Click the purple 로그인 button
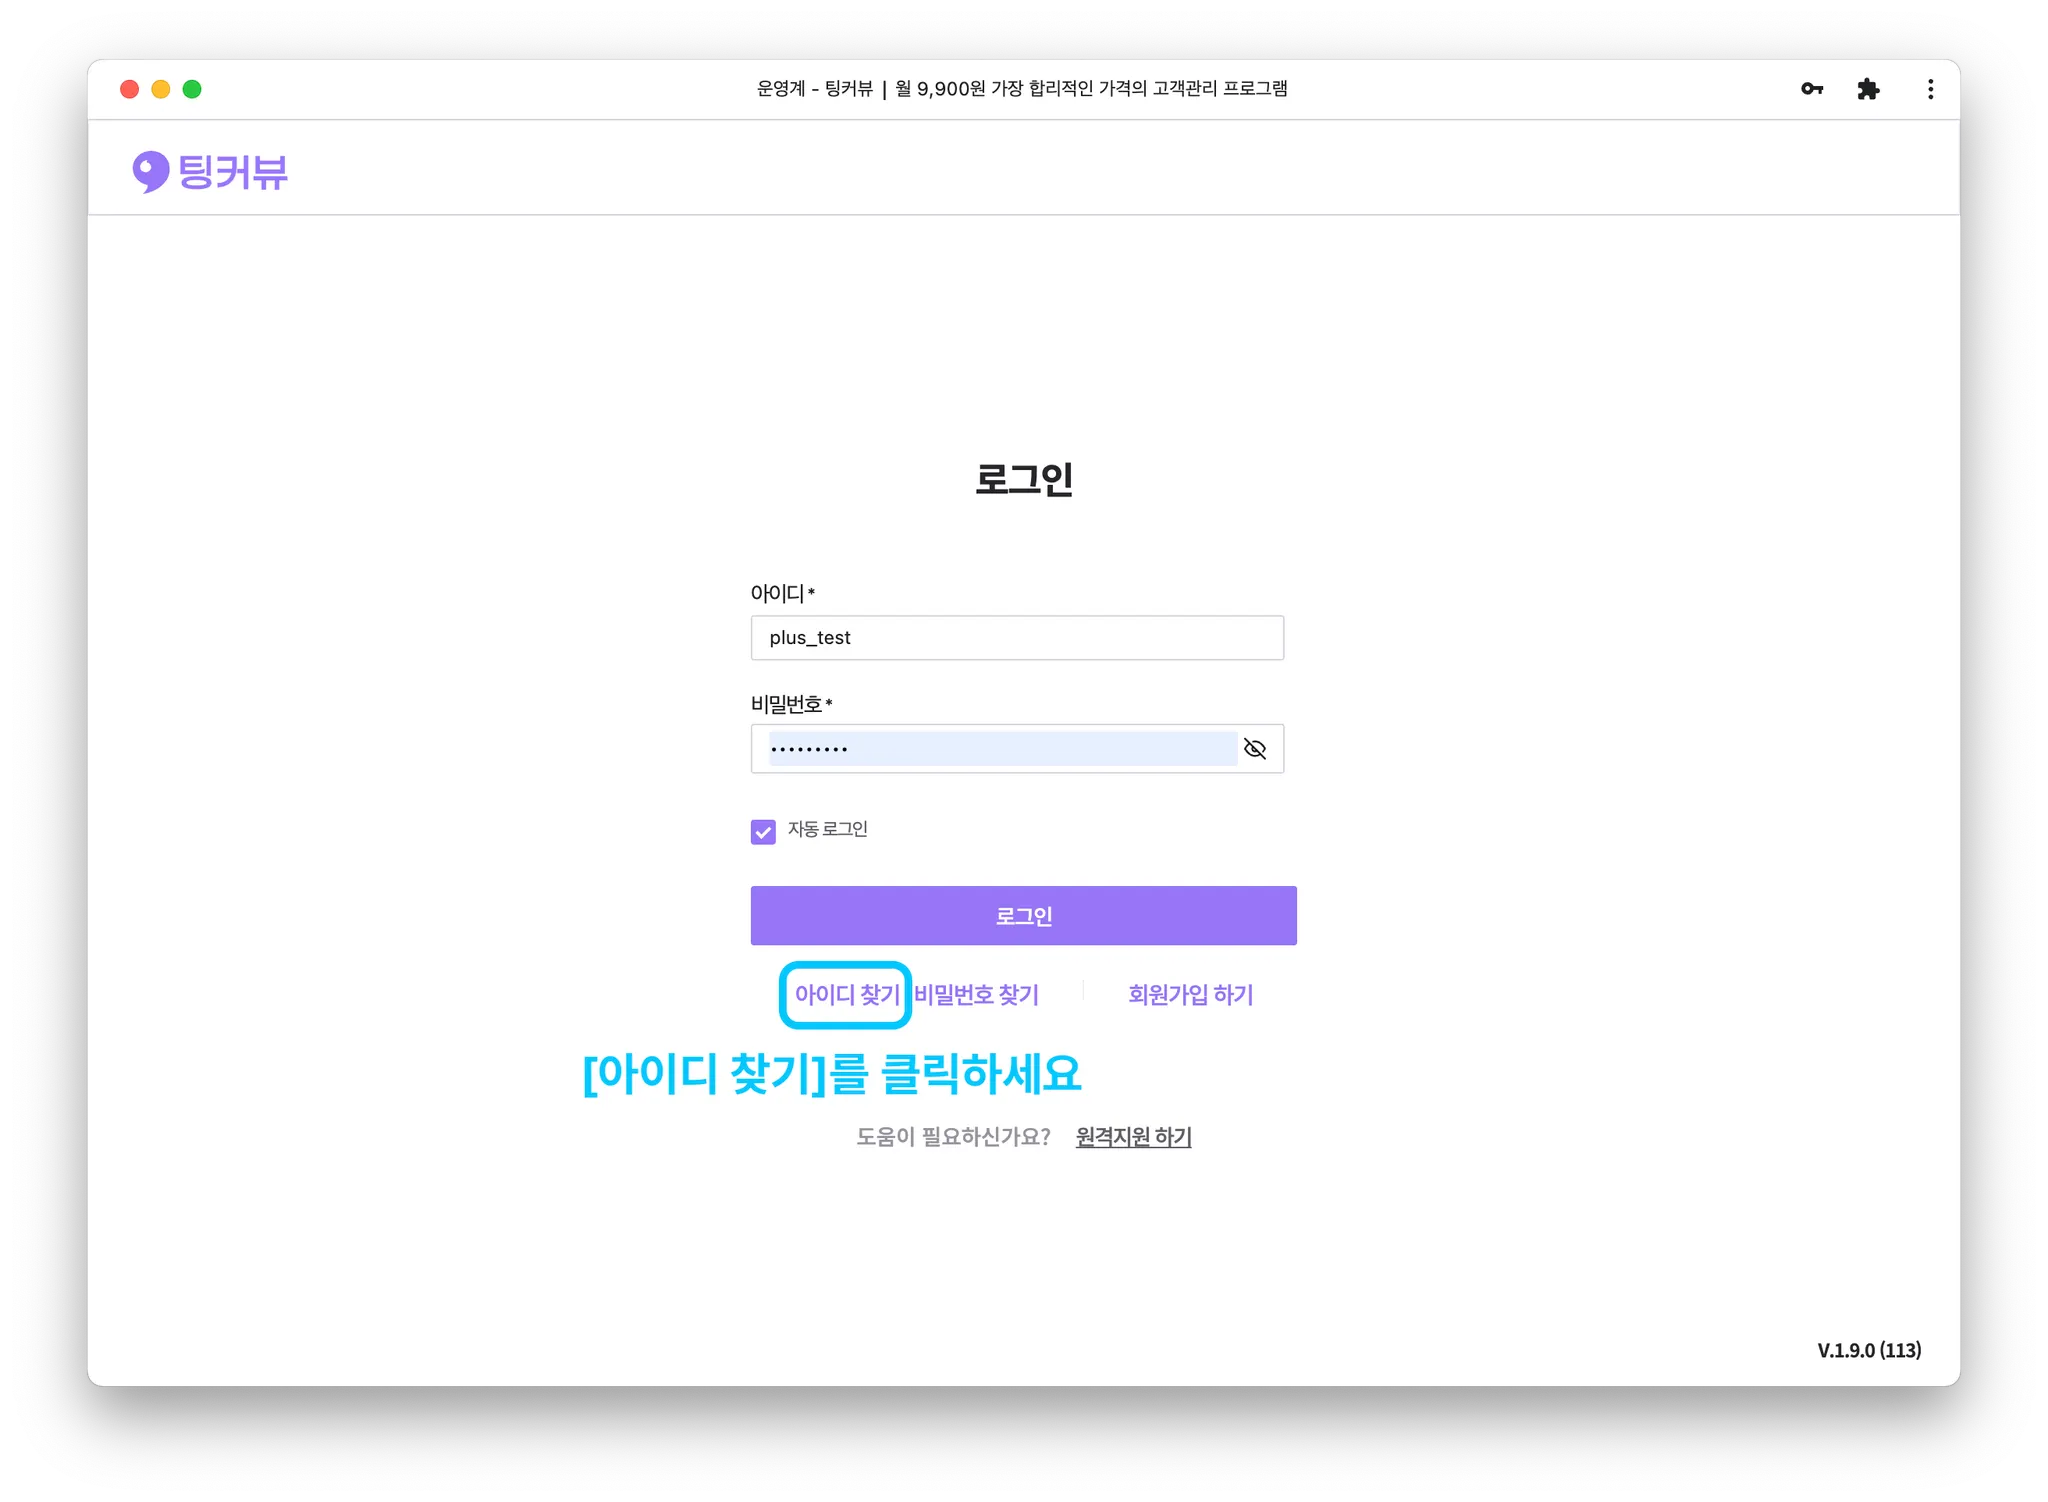The width and height of the screenshot is (2048, 1502). coord(1023,915)
